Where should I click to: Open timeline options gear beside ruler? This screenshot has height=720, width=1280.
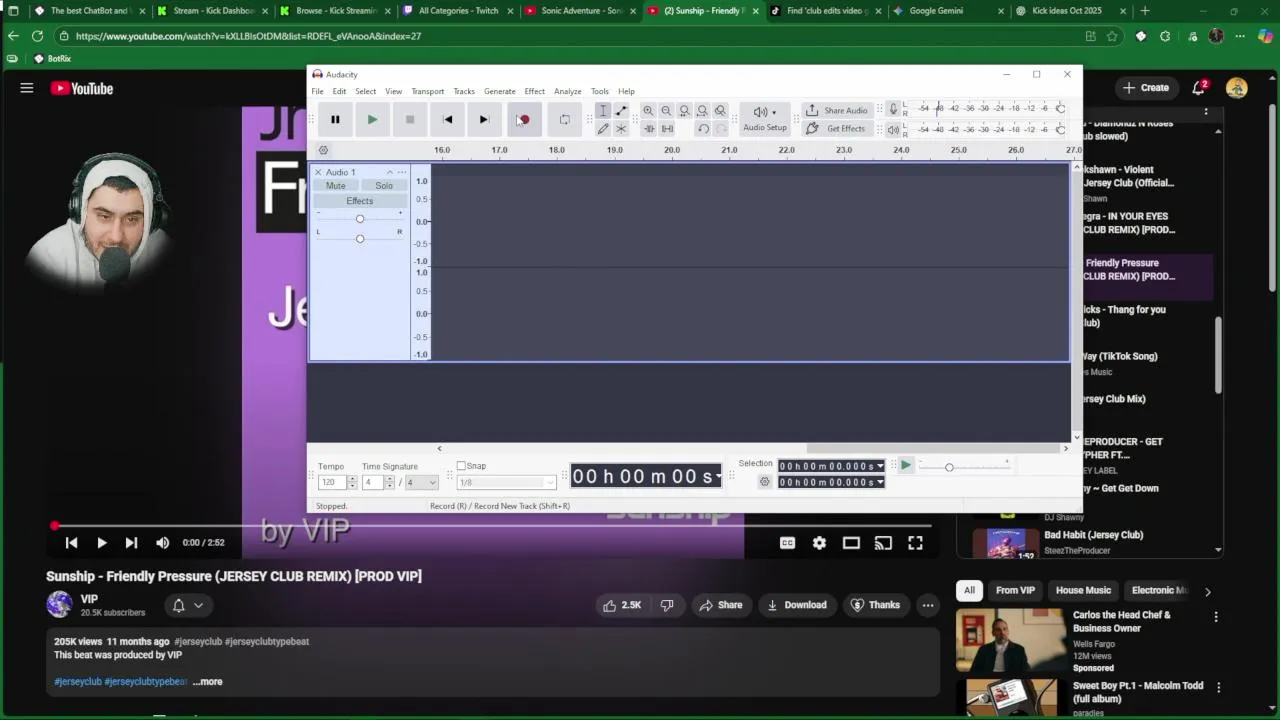coord(323,150)
